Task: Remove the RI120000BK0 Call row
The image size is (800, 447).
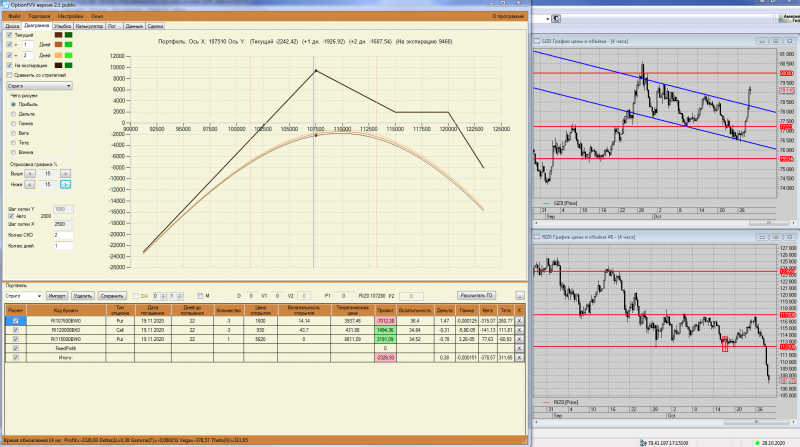Action: coord(519,330)
